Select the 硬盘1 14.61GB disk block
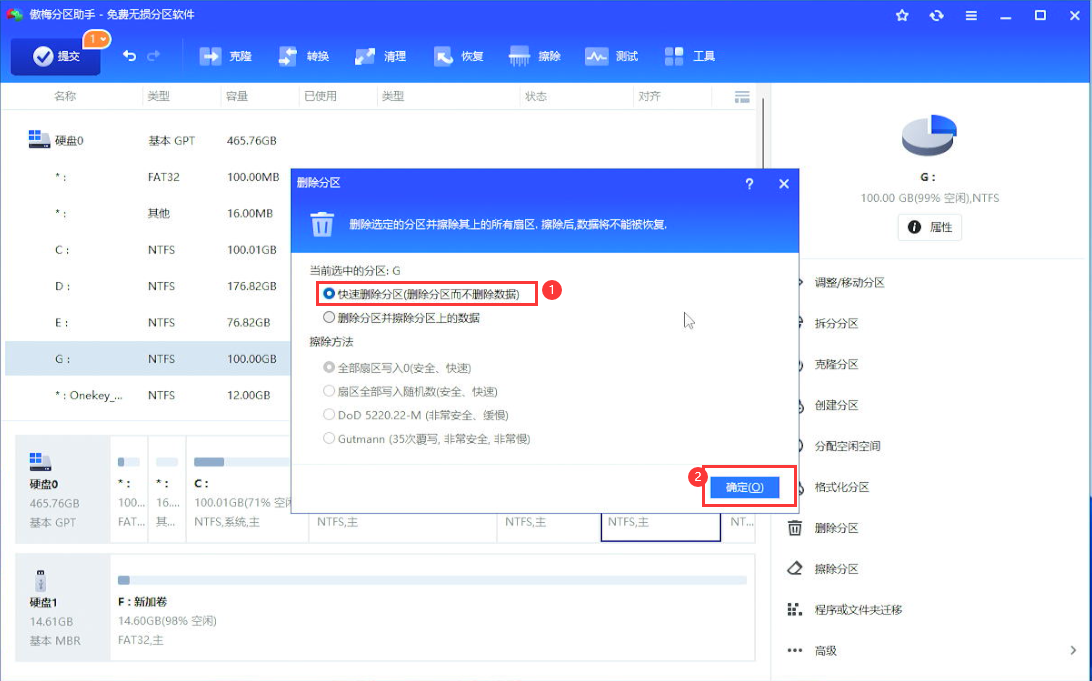The height and width of the screenshot is (681, 1092). tap(63, 608)
